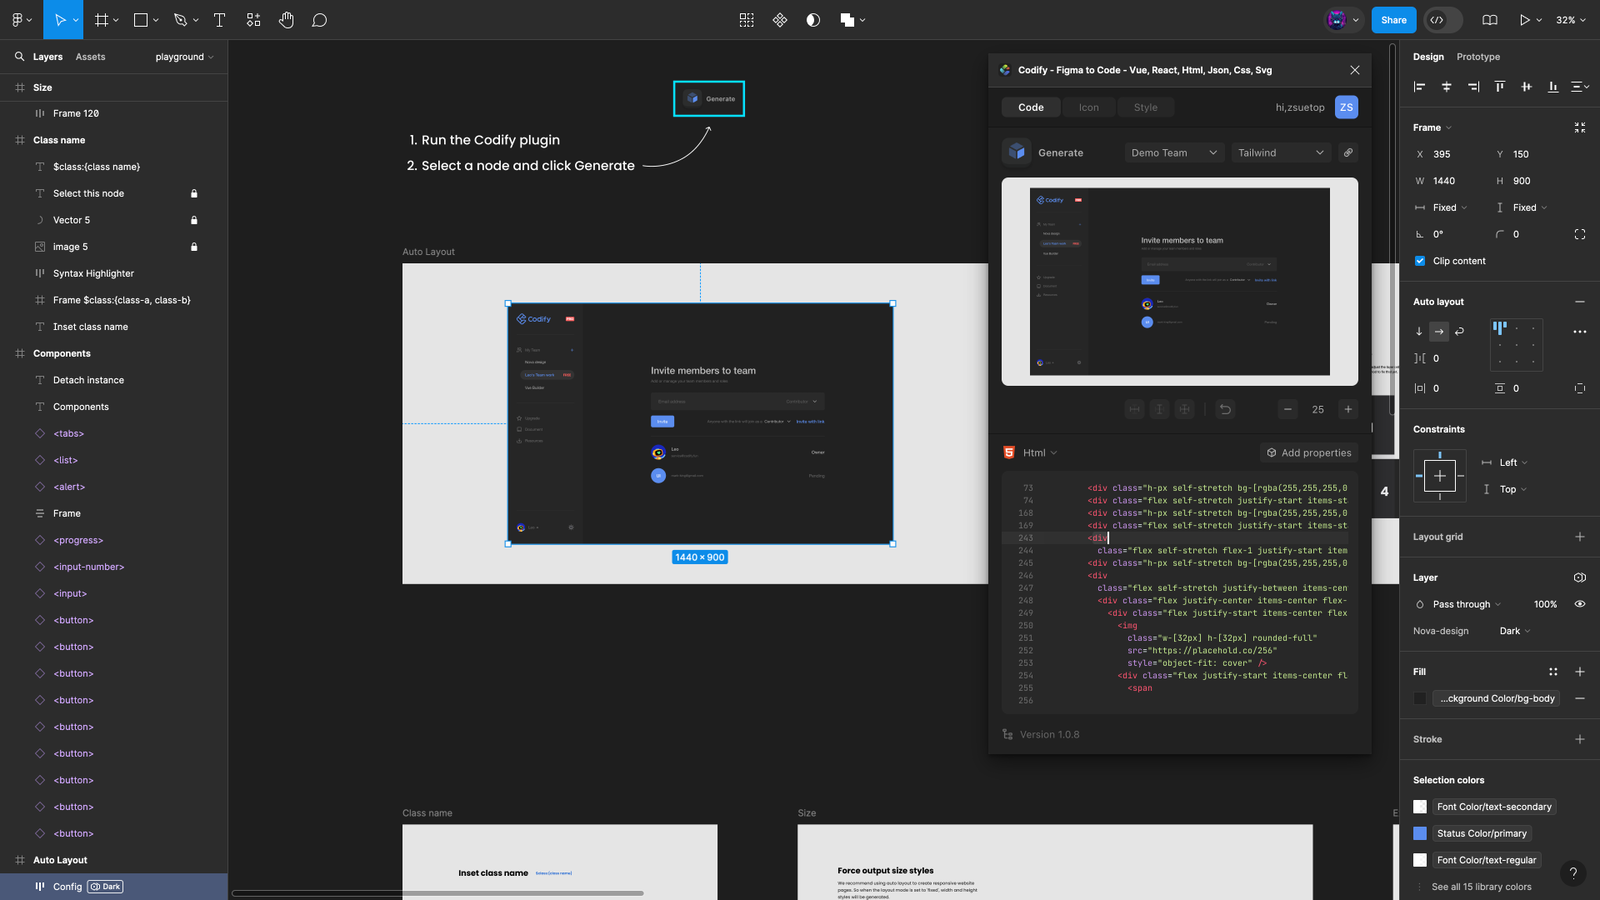The image size is (1600, 900).
Task: Zoom out preview with minus icon
Action: [1288, 409]
